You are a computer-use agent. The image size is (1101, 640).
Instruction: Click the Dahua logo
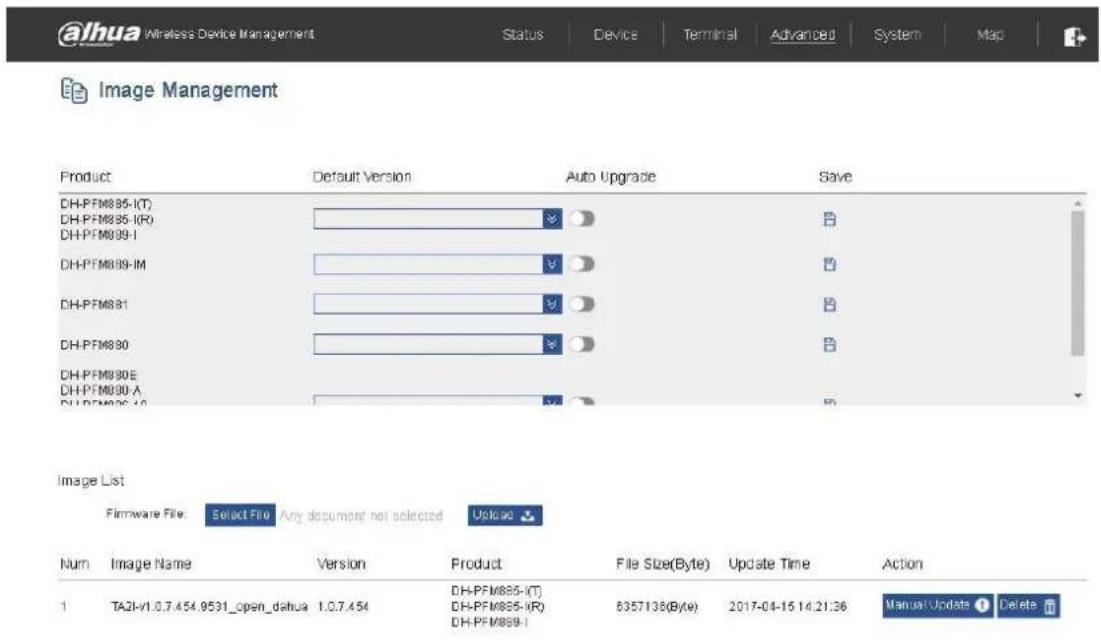(x=99, y=34)
